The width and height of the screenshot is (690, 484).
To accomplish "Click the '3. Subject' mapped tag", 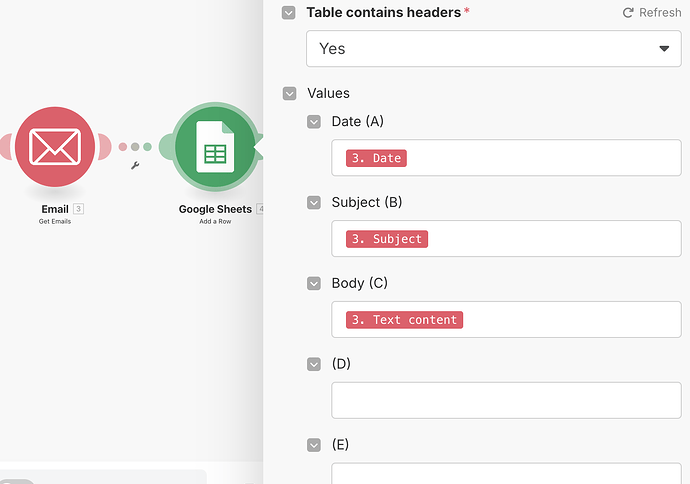I will 386,239.
